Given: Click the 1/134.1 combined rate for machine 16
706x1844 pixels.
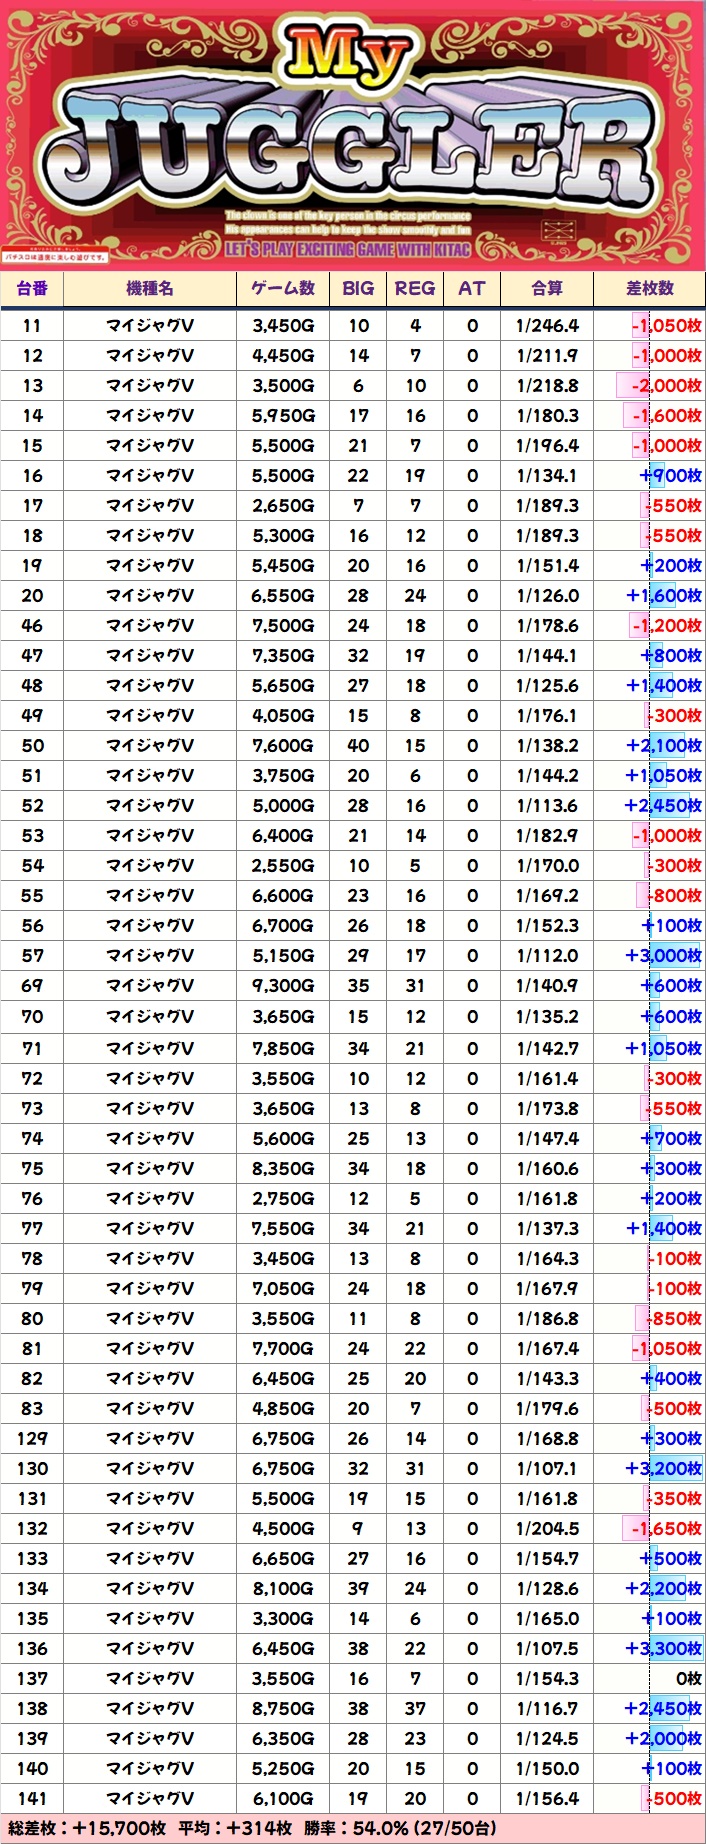Looking at the screenshot, I should (x=548, y=476).
